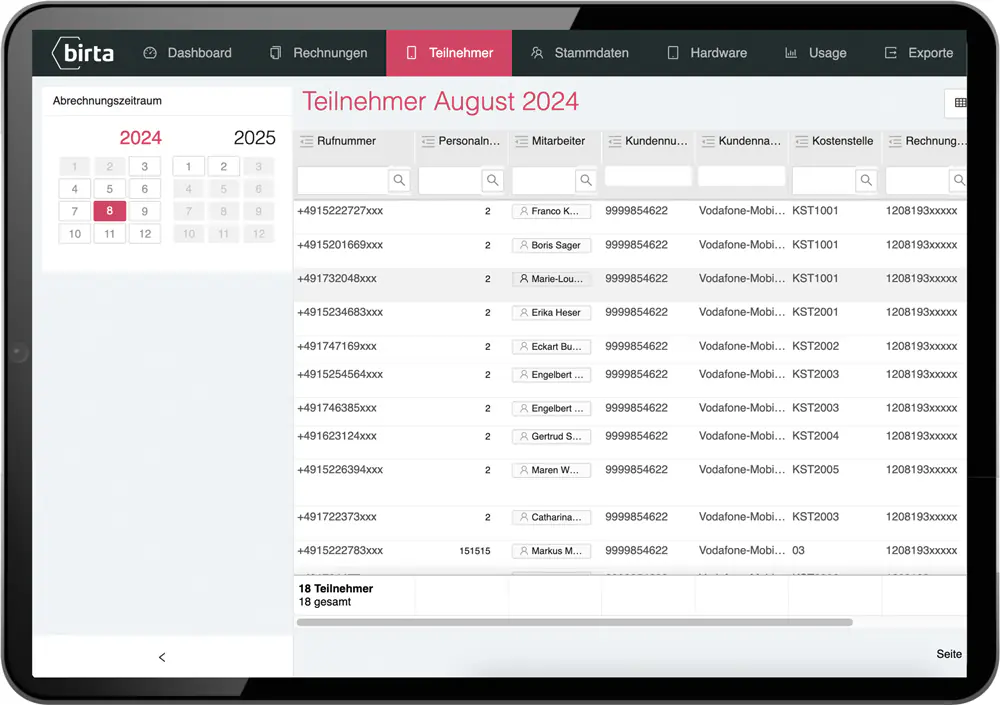1000x705 pixels.
Task: Click the table column layout icon
Action: [x=960, y=103]
